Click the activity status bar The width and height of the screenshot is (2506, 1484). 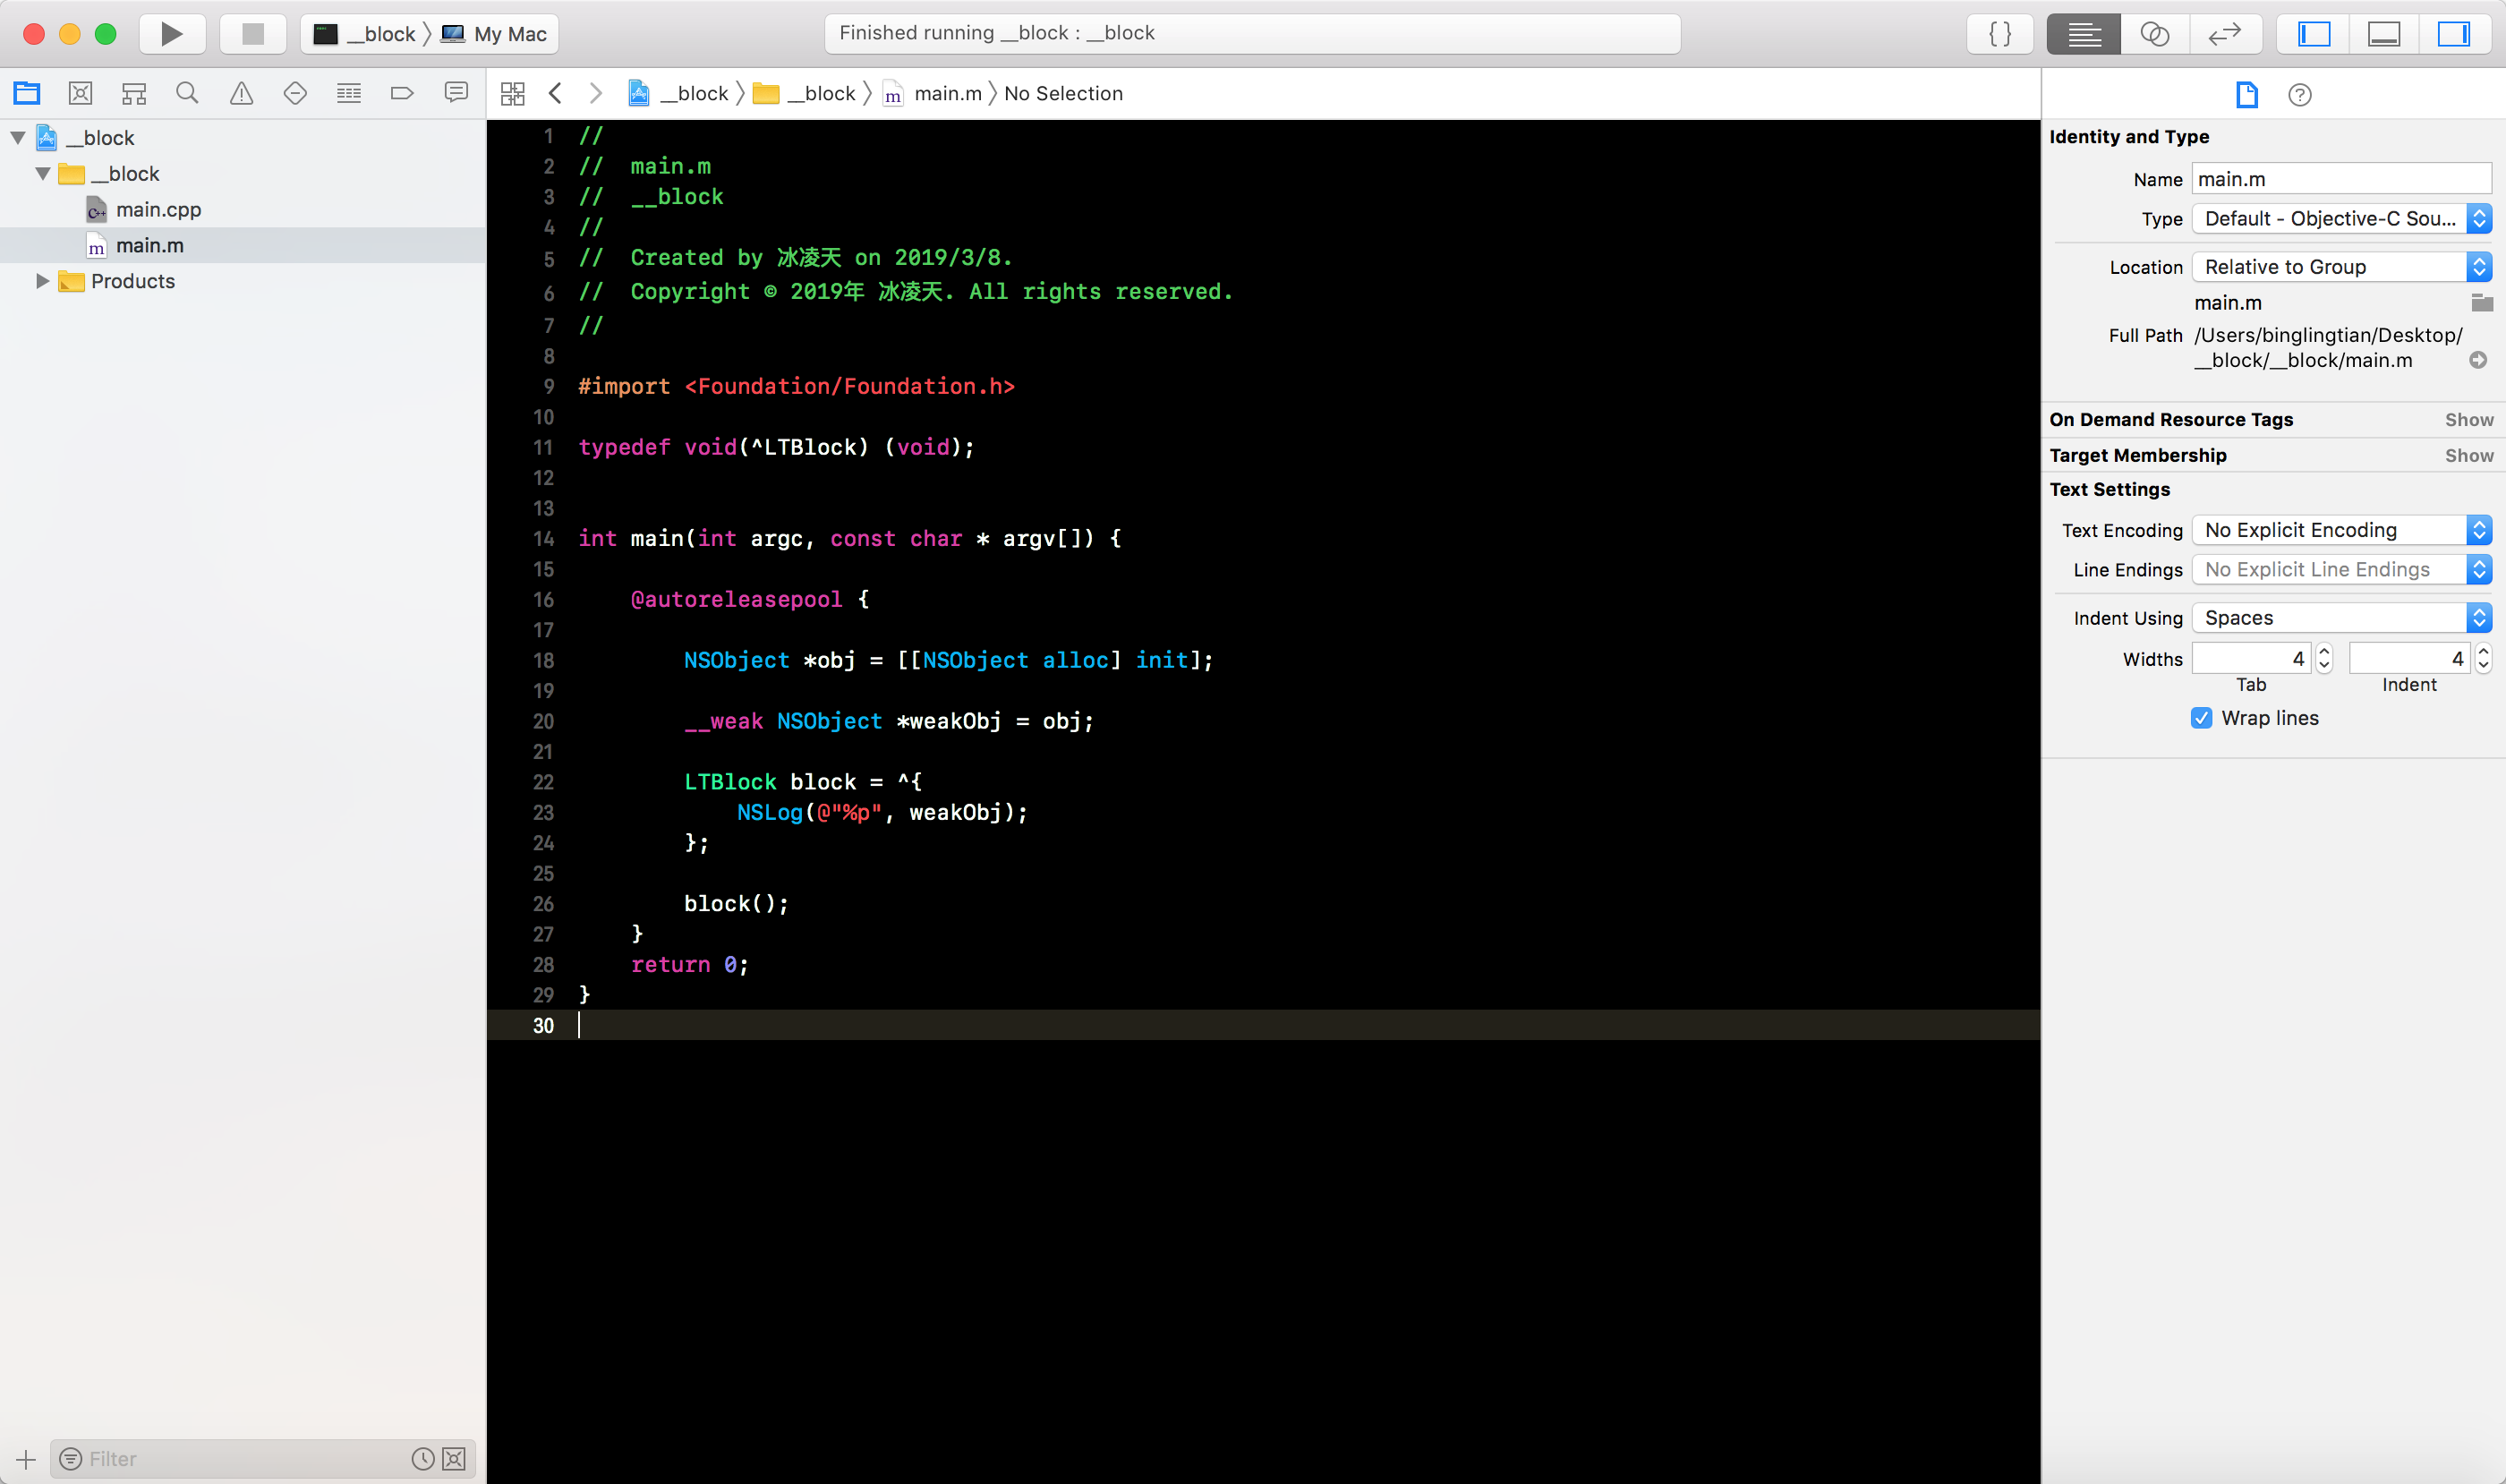(1252, 34)
